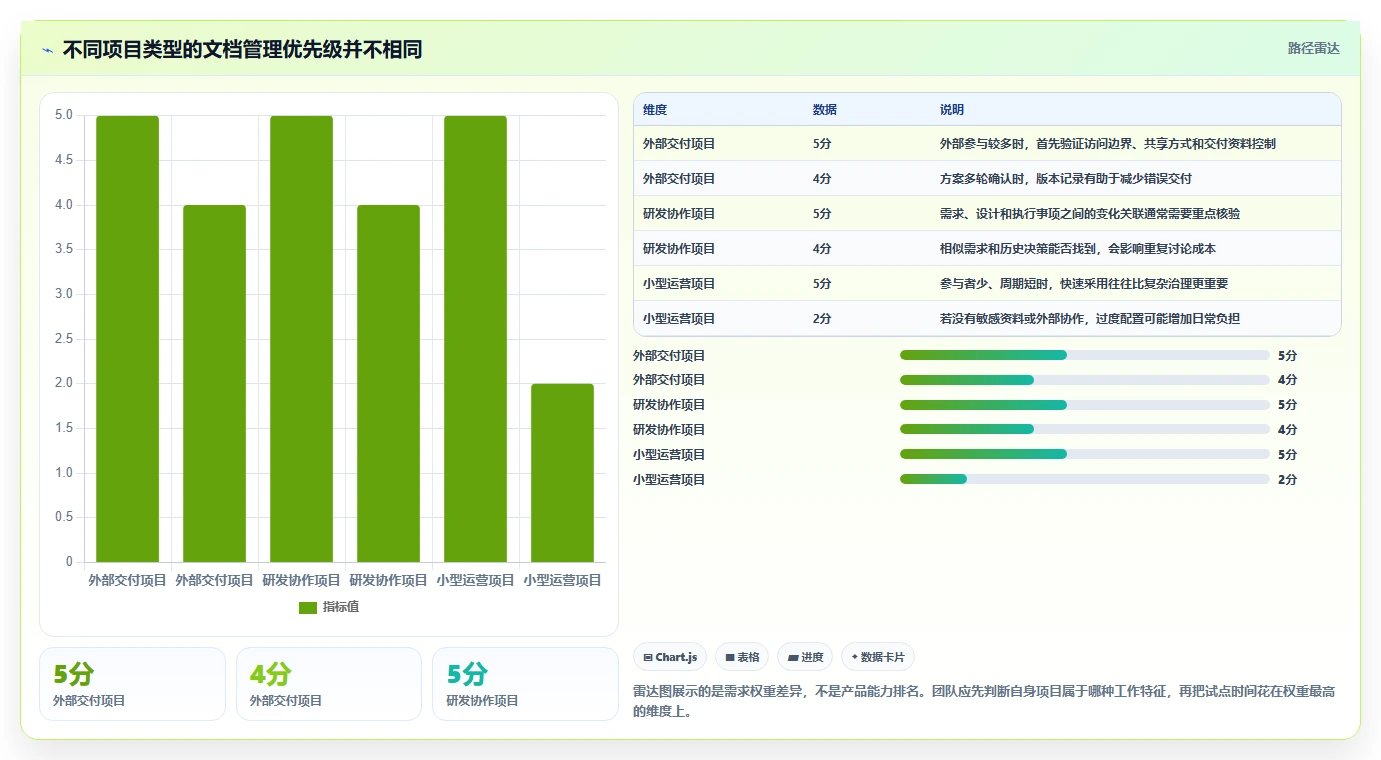Click the 2分 value ending the 小型运营项目 progress row
This screenshot has height=760, width=1381.
point(1287,480)
